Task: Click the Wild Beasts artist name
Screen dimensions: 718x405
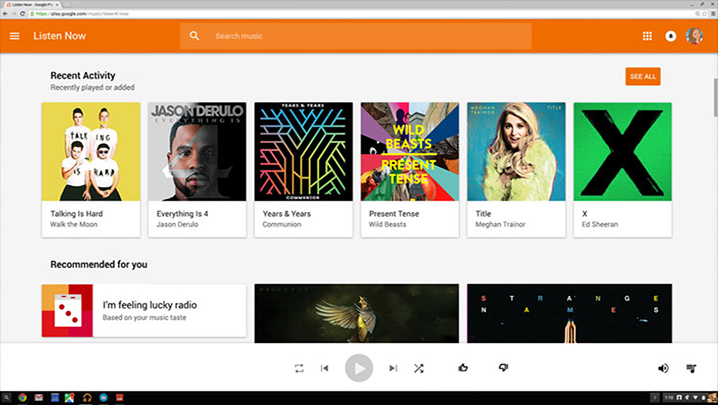Action: (x=387, y=224)
